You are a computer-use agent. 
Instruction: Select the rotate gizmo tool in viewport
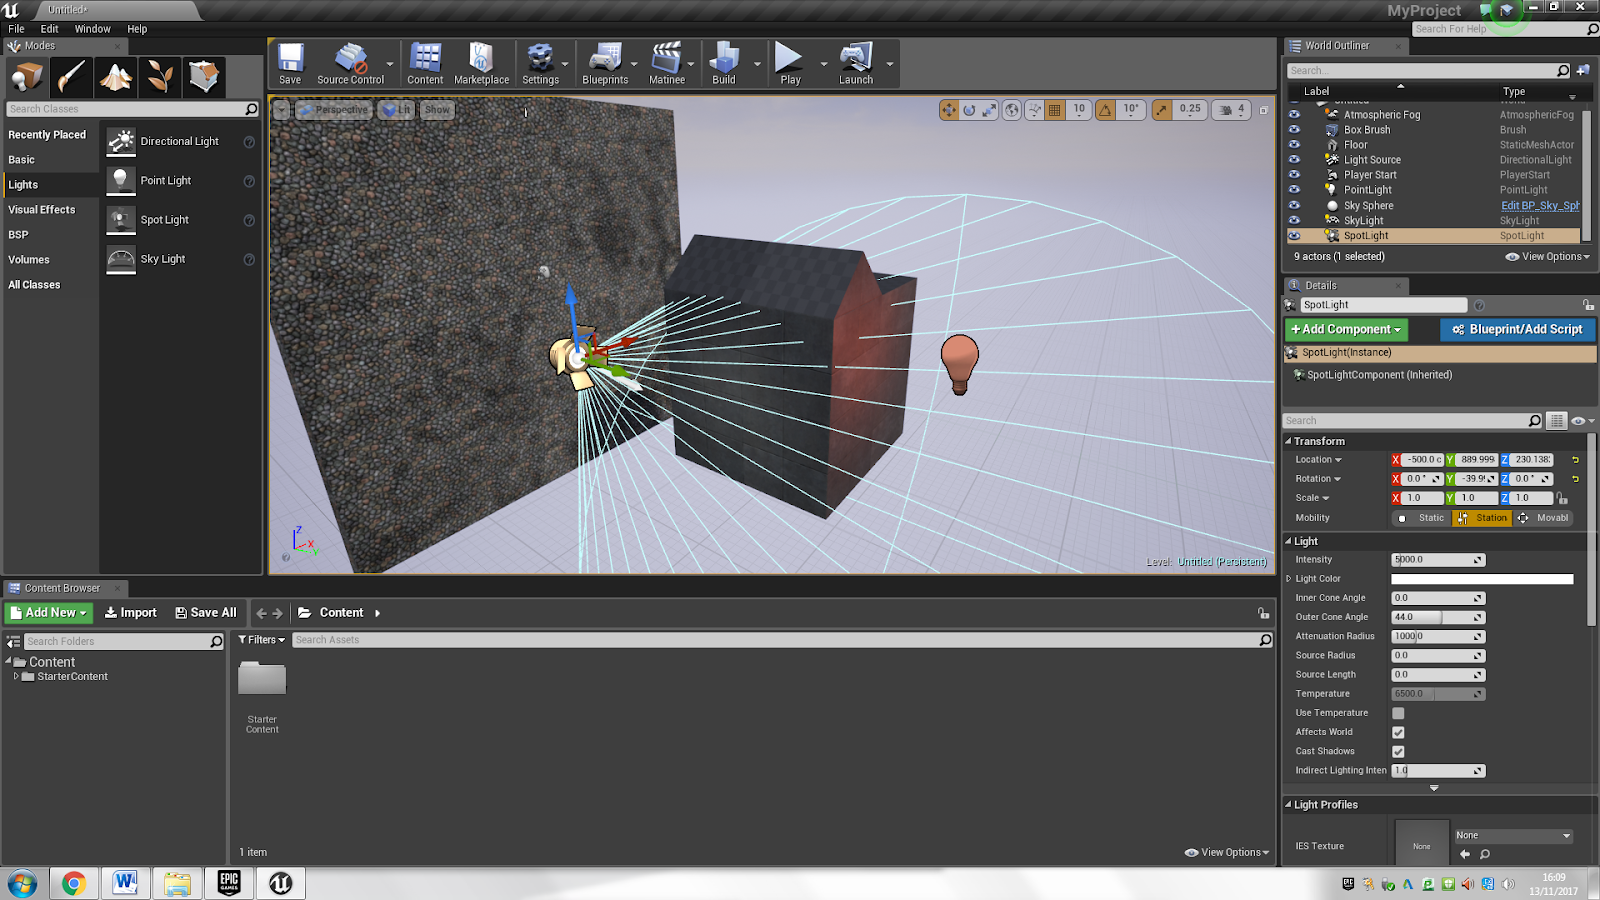tap(969, 110)
